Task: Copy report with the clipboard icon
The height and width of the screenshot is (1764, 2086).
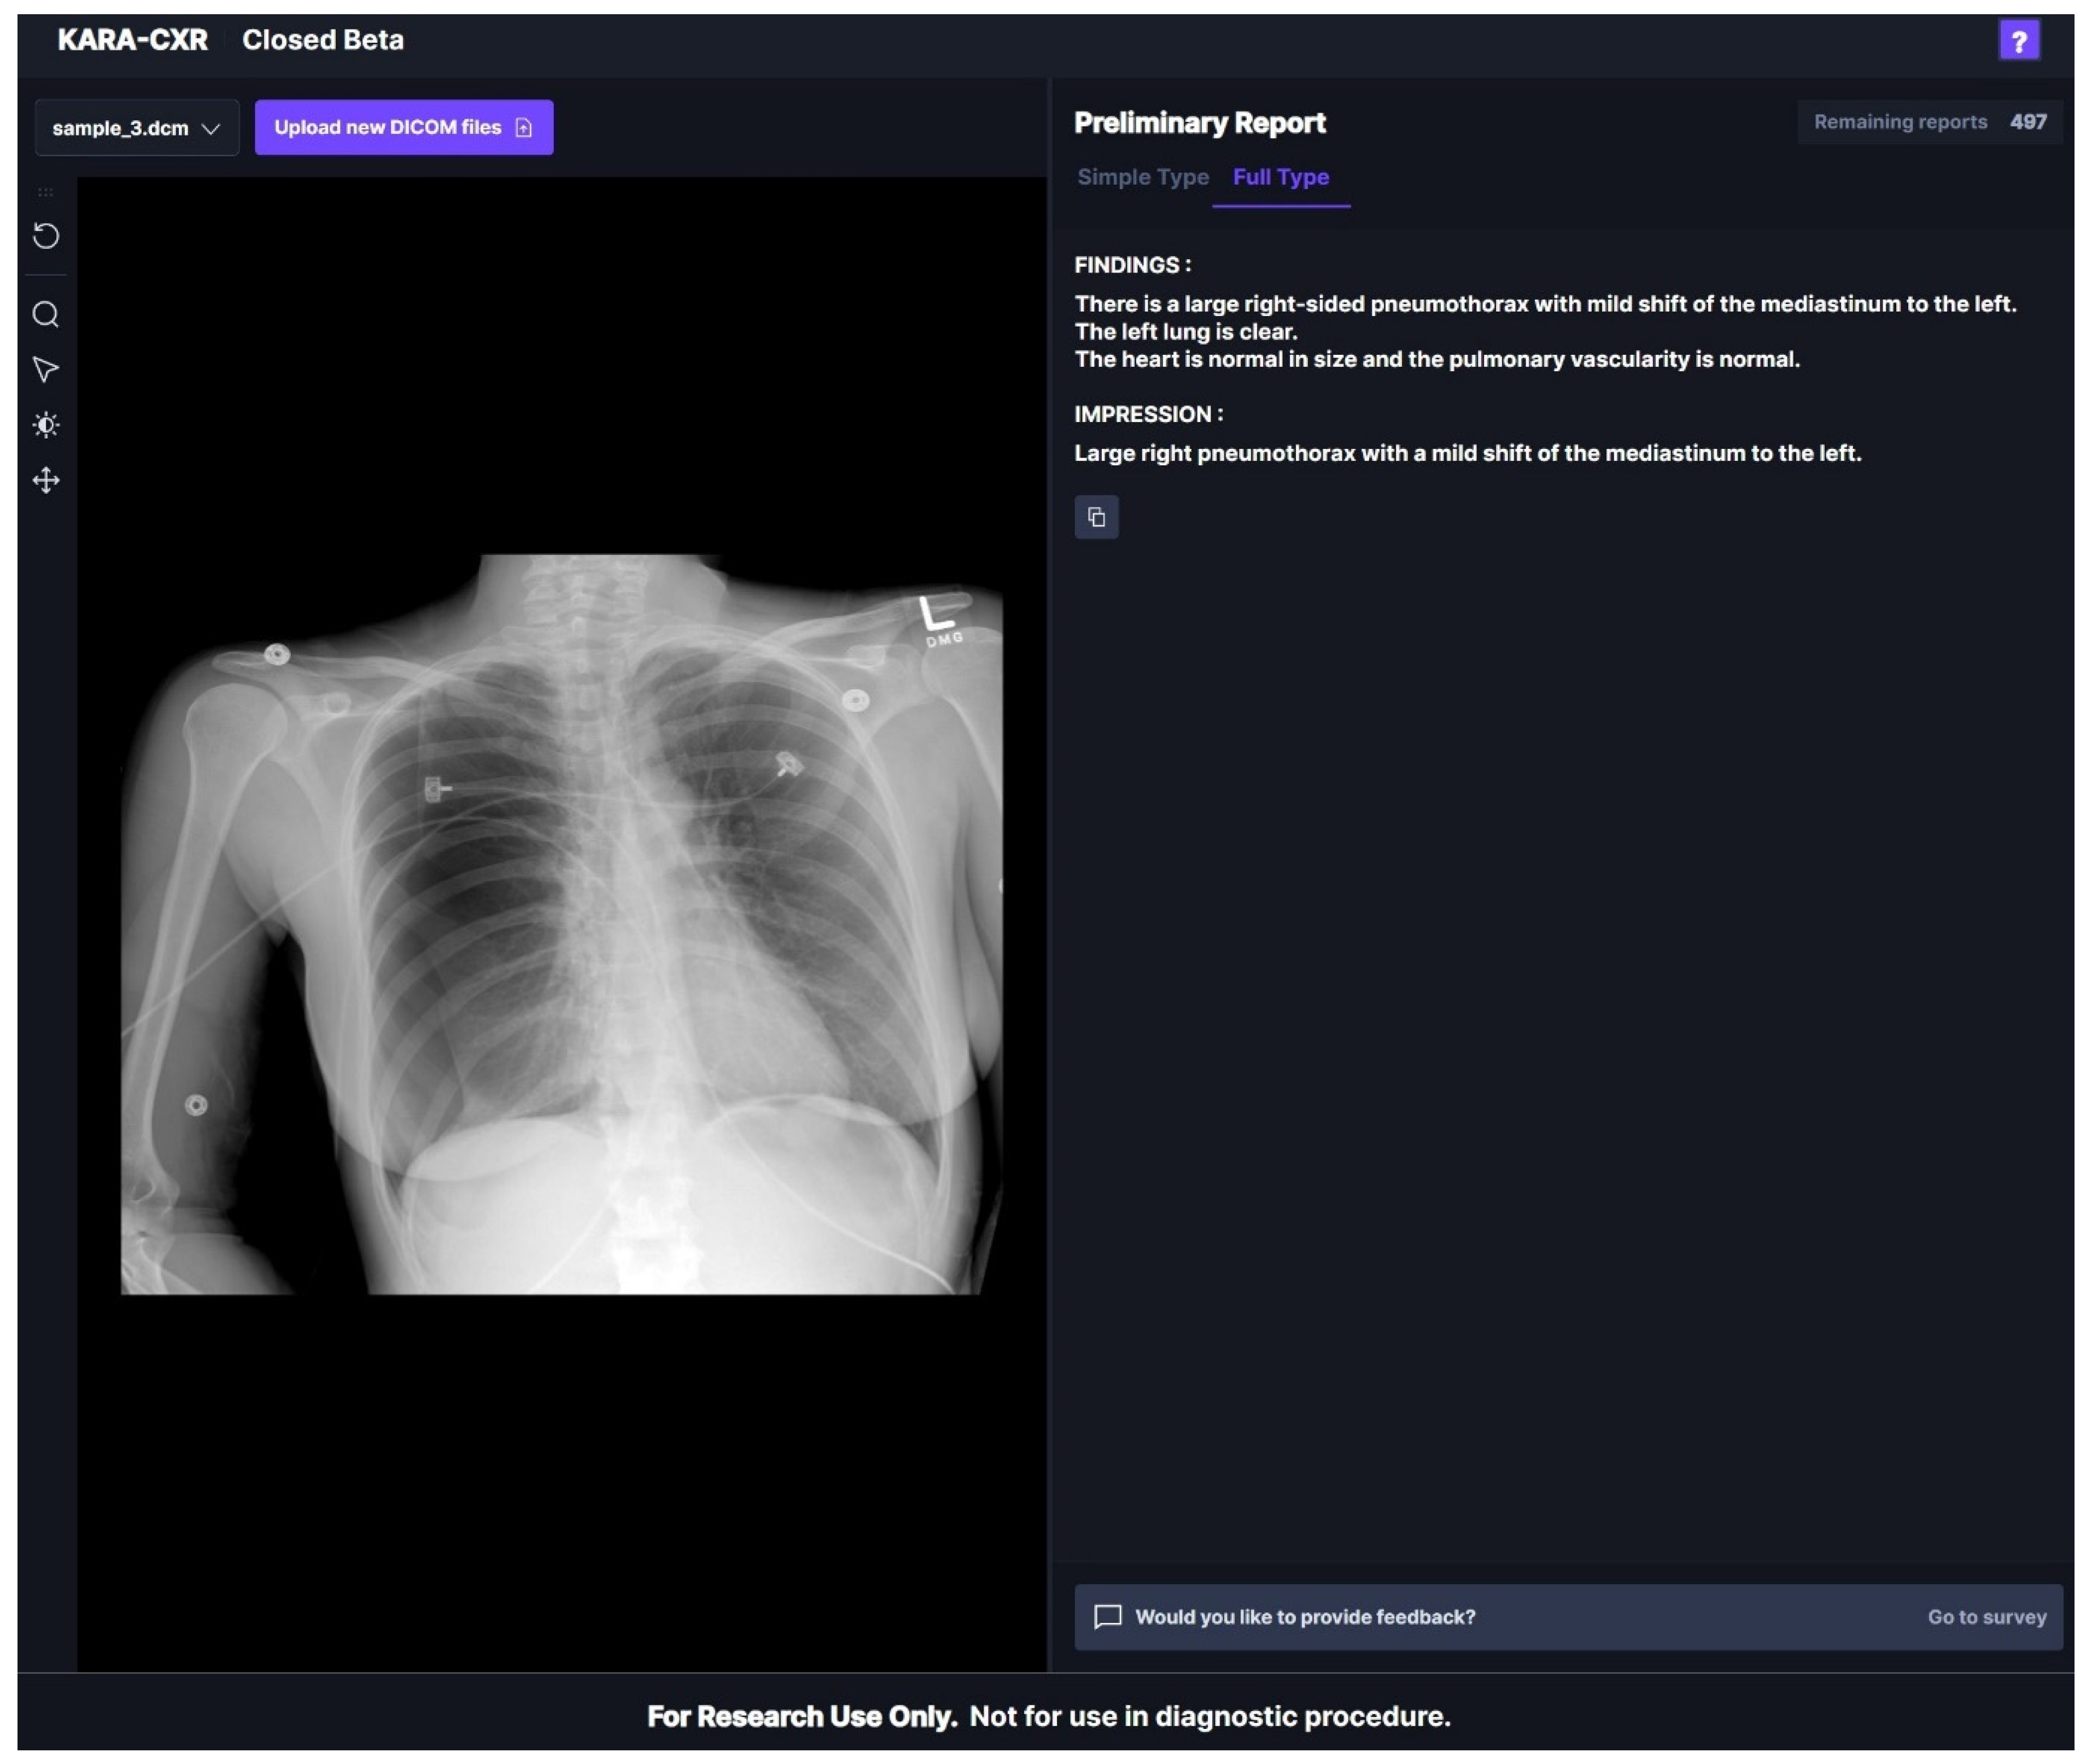Action: (x=1096, y=517)
